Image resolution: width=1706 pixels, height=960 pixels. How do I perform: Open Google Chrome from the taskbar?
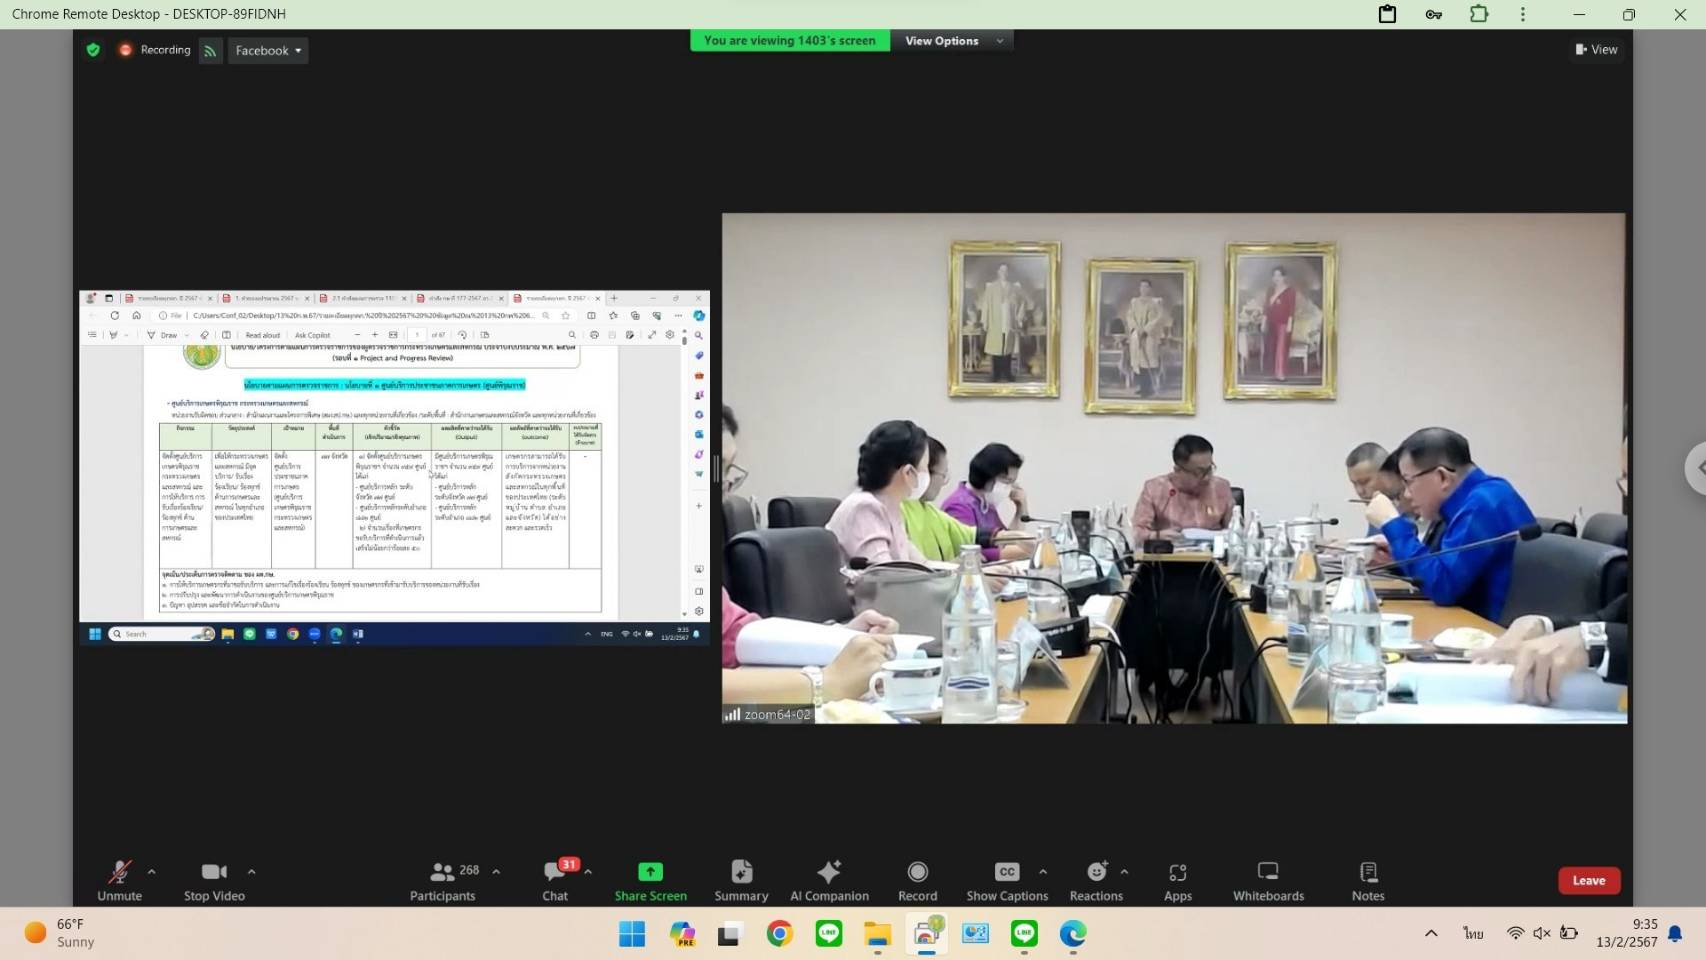780,934
